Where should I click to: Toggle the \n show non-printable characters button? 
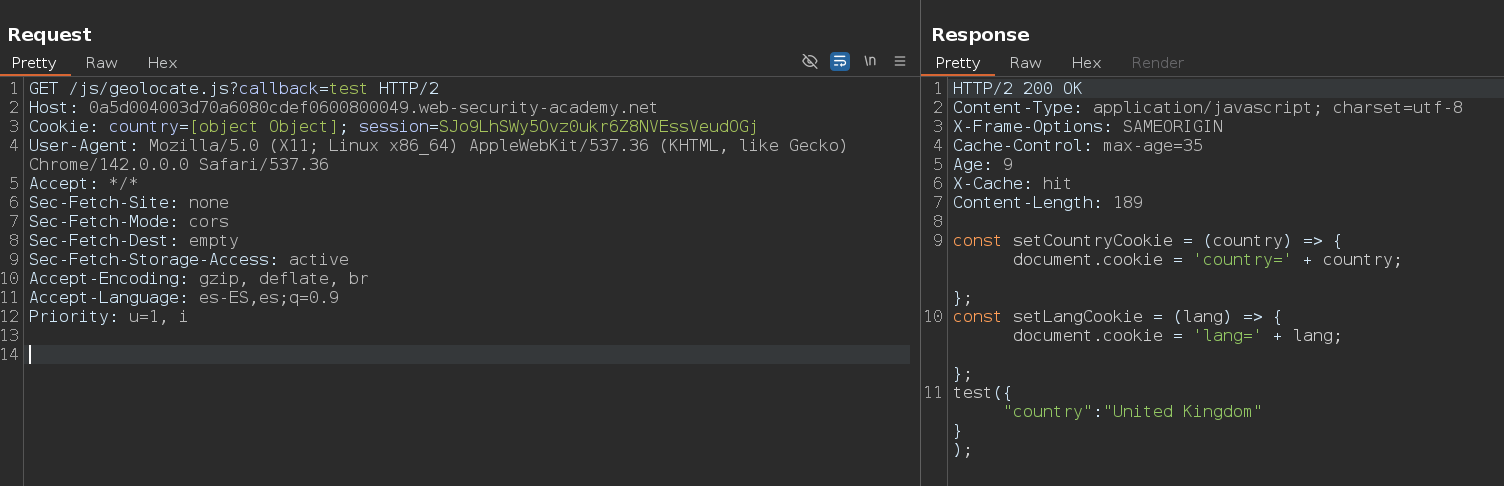click(870, 62)
